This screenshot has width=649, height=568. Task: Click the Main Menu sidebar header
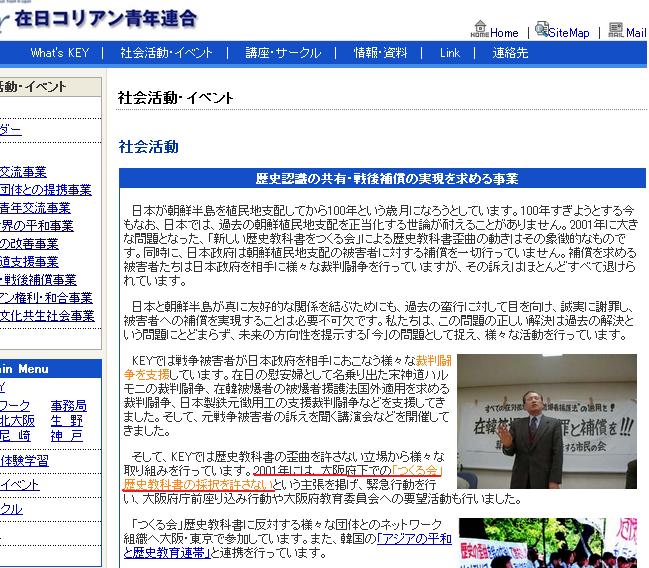point(50,368)
